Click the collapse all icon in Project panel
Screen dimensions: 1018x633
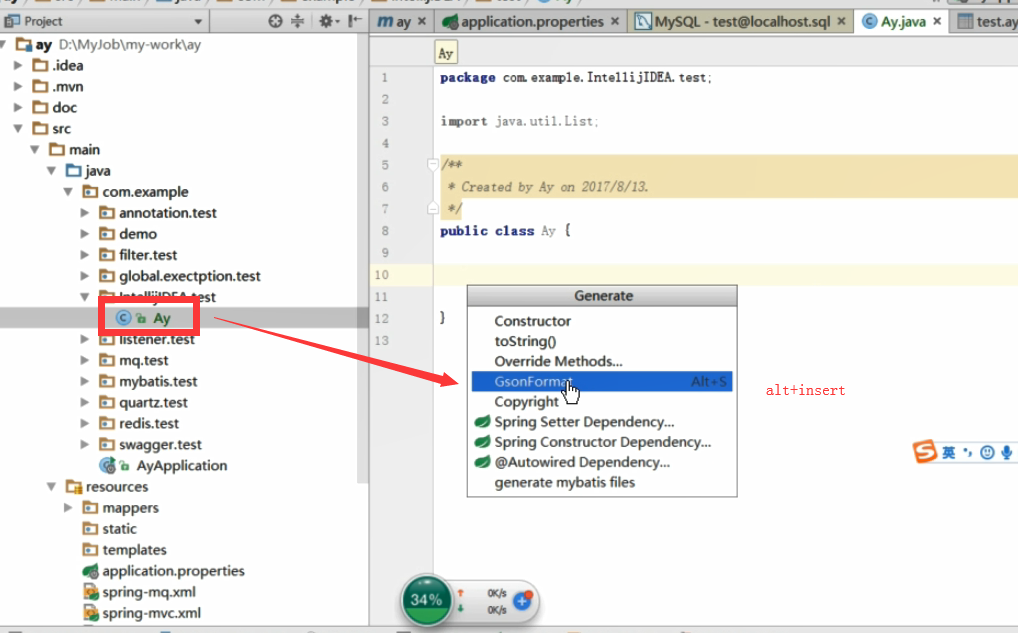[297, 21]
